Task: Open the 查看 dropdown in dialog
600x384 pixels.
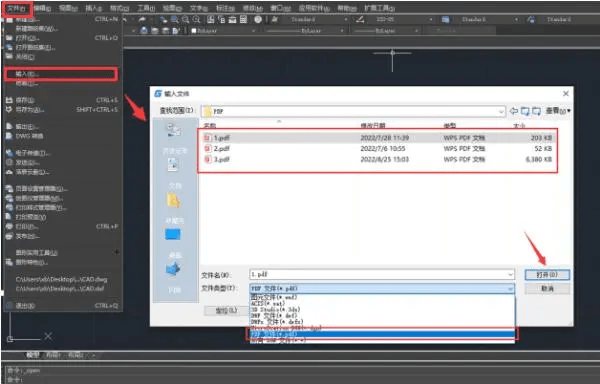Action: pyautogui.click(x=558, y=111)
